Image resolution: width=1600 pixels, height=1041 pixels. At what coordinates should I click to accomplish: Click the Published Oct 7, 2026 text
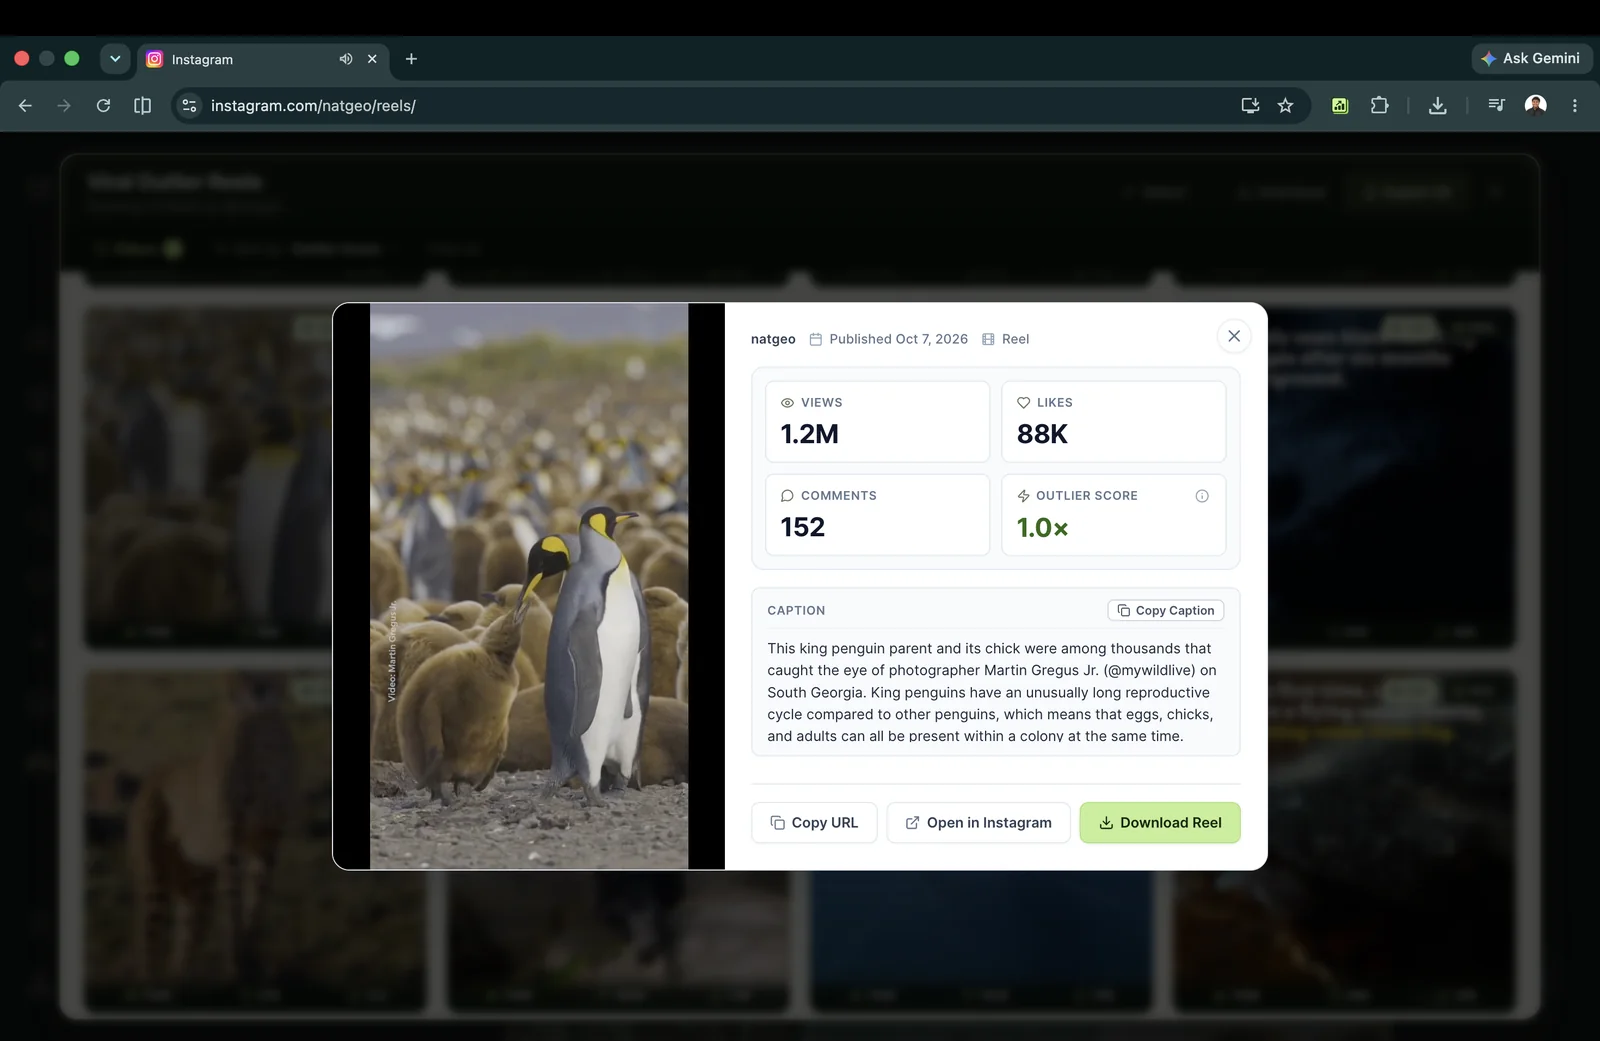pyautogui.click(x=898, y=339)
